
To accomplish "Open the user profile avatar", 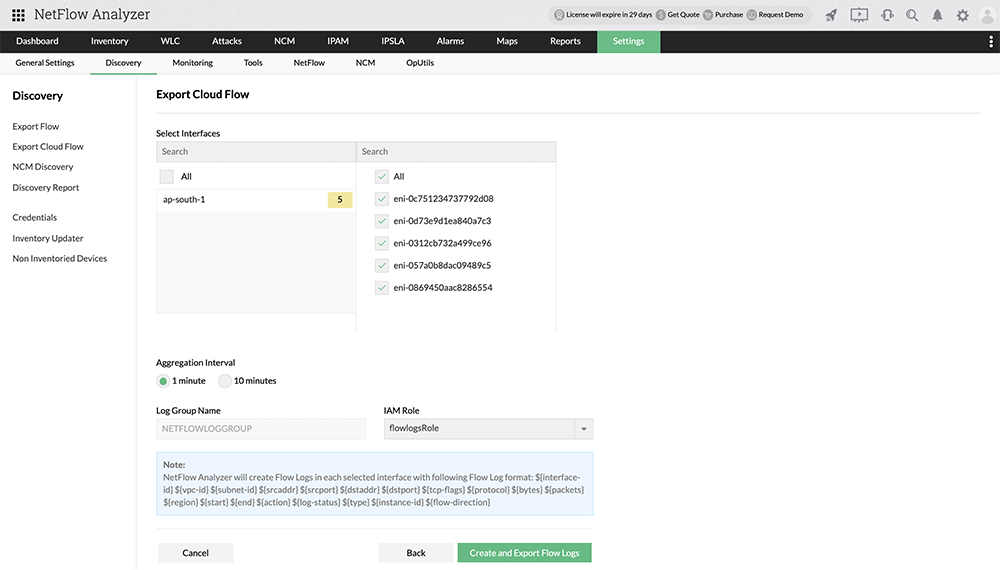I will point(986,15).
